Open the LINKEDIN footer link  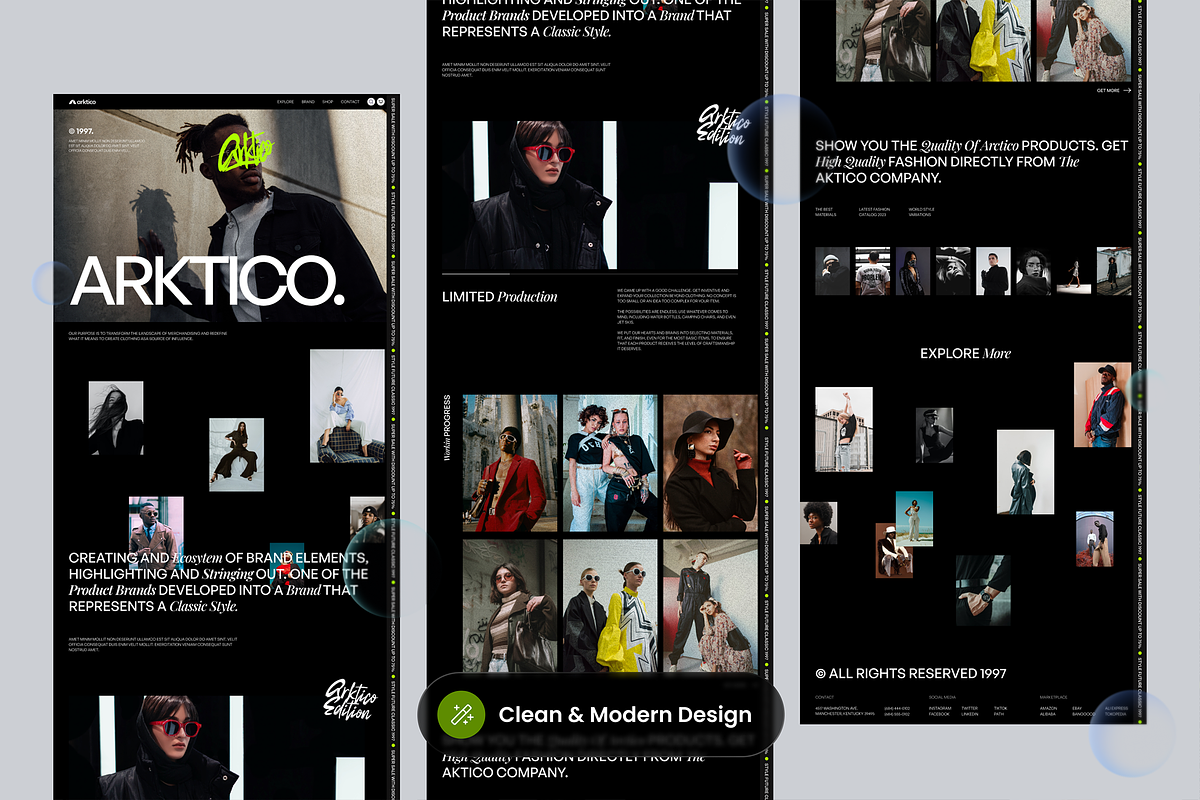pos(969,714)
